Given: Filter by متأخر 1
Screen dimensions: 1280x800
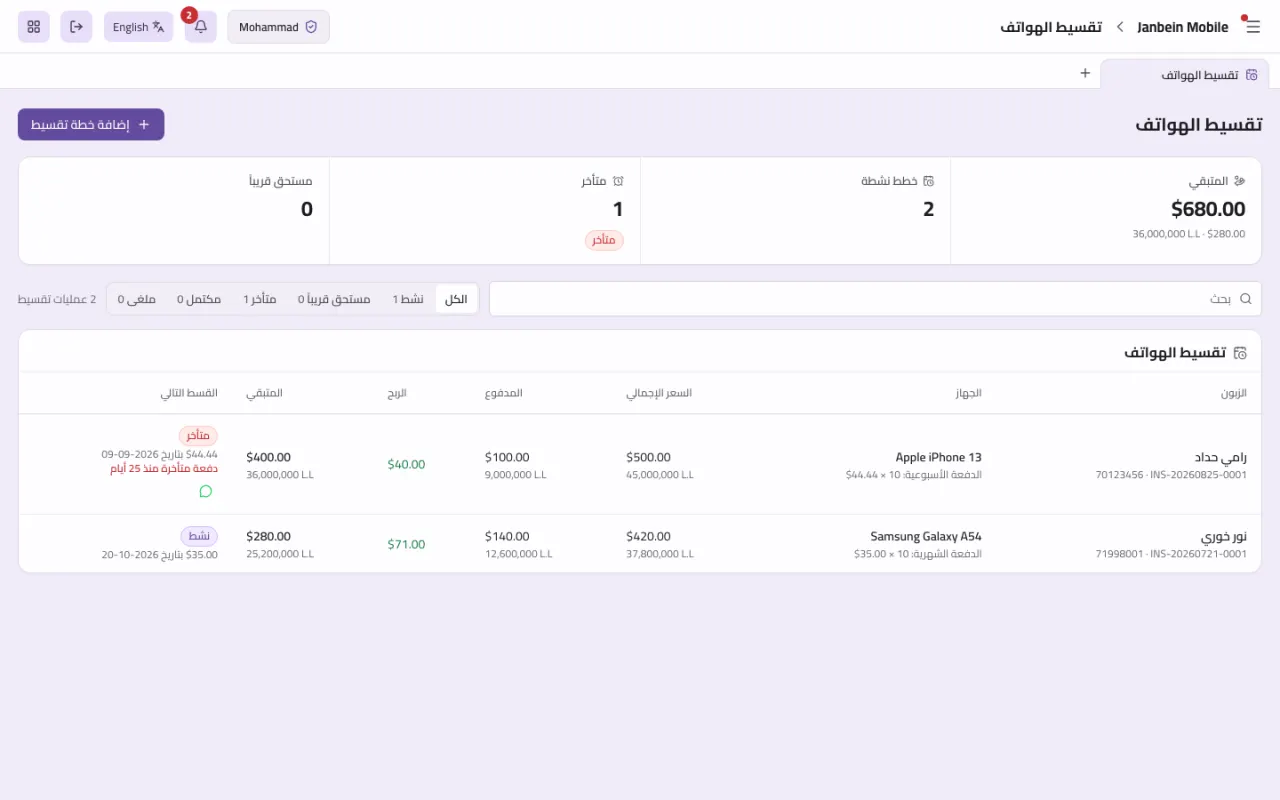Looking at the screenshot, I should (260, 299).
